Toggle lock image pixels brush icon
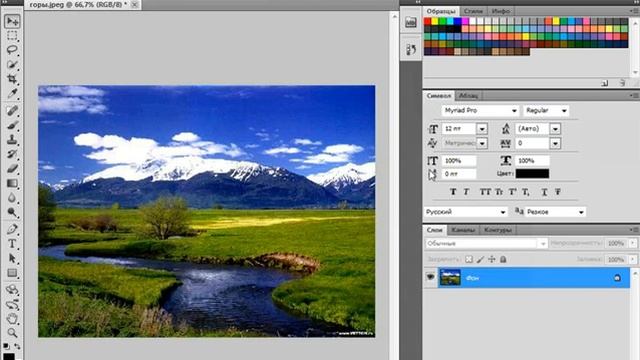Viewport: 640px width, 360px height. click(x=480, y=259)
